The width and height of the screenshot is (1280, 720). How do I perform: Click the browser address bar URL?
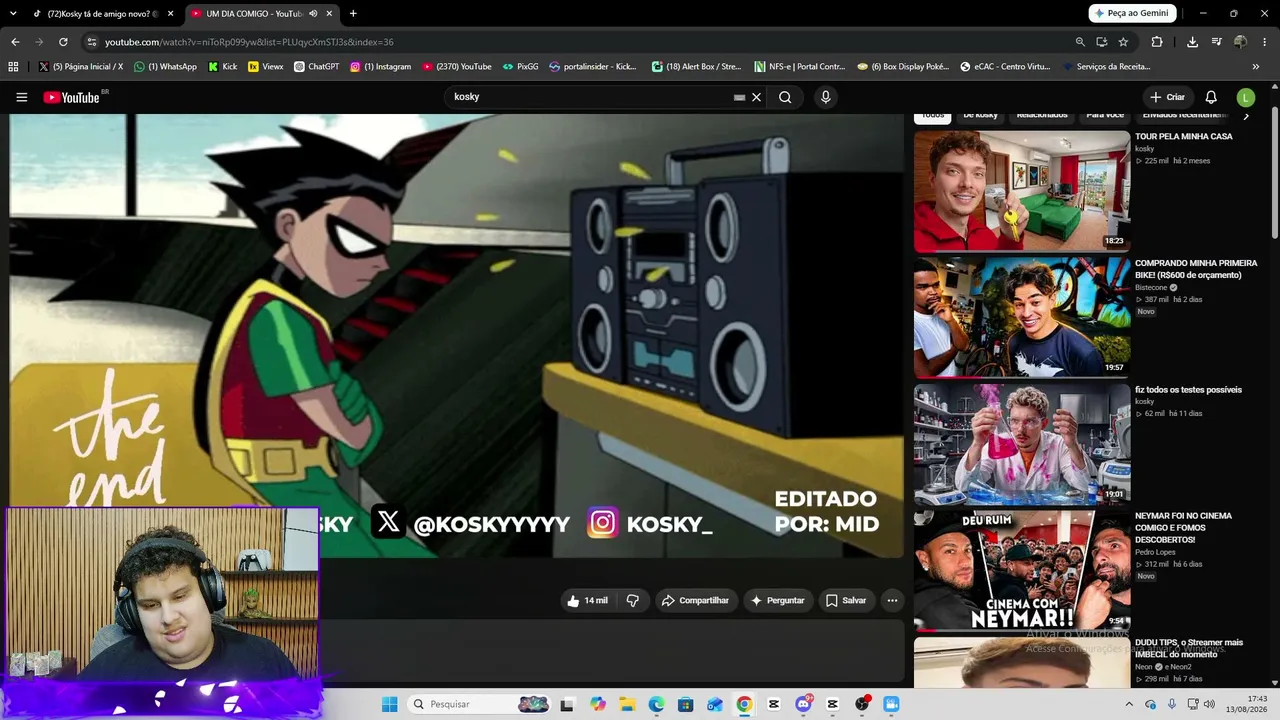249,42
